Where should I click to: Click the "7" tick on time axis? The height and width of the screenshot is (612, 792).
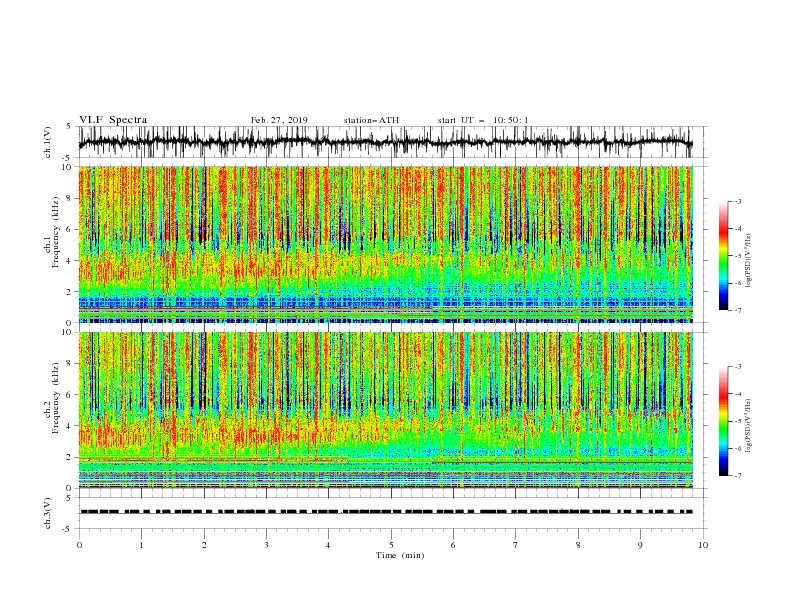click(x=516, y=545)
